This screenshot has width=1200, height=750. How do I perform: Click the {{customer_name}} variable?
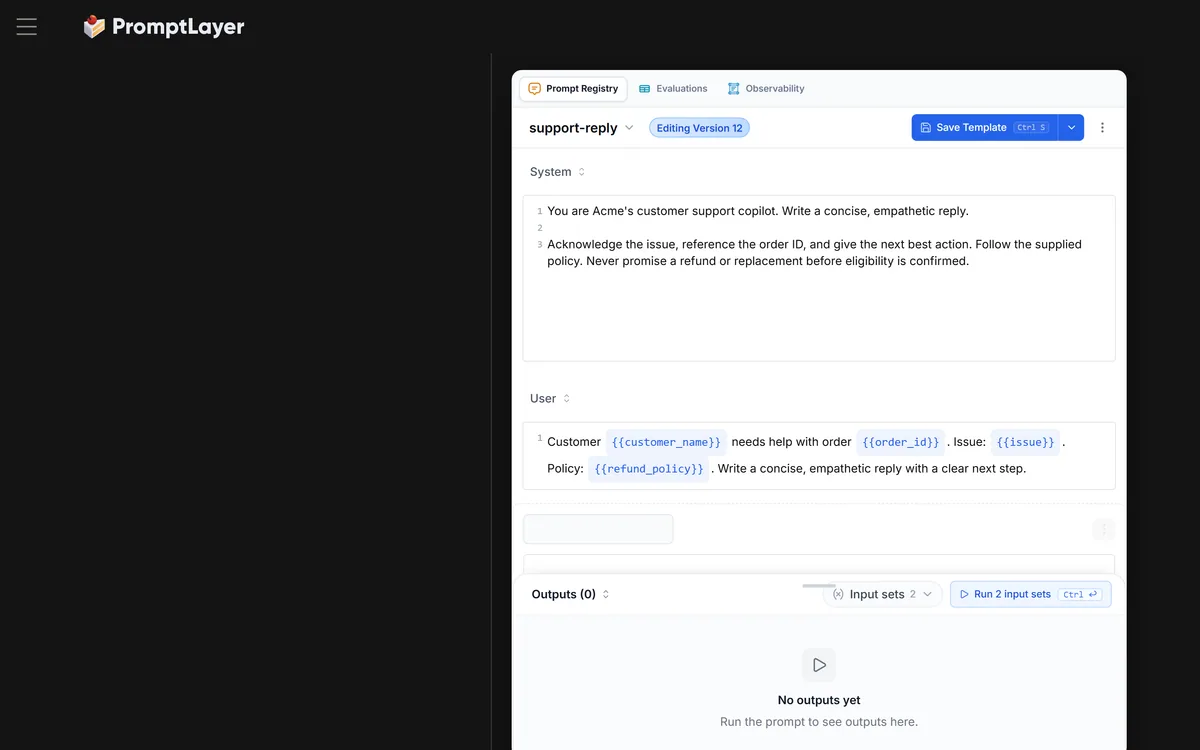(x=666, y=442)
